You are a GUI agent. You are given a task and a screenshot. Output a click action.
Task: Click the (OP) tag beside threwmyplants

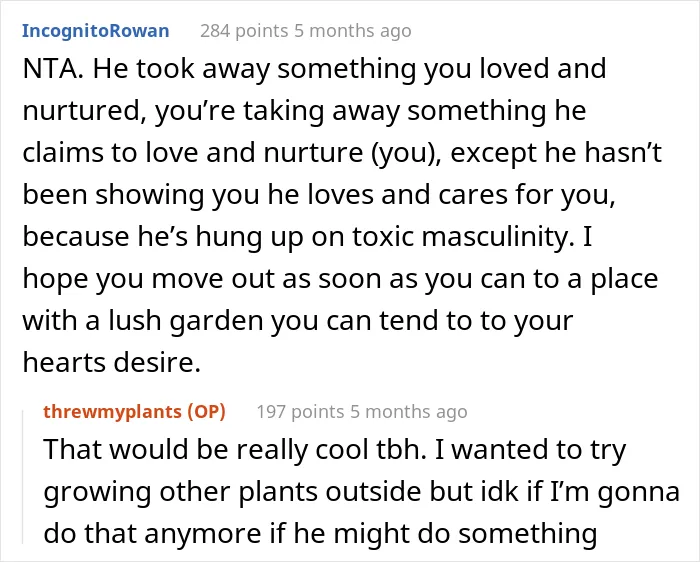point(206,412)
